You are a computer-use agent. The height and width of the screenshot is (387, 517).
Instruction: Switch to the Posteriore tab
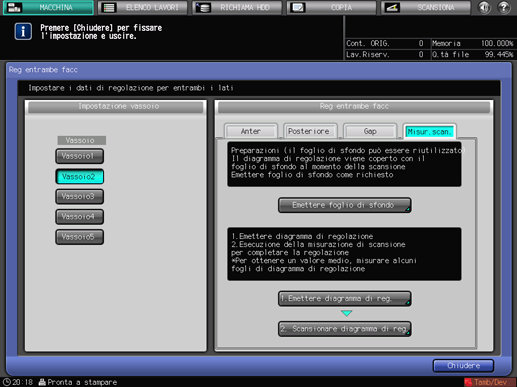click(309, 131)
